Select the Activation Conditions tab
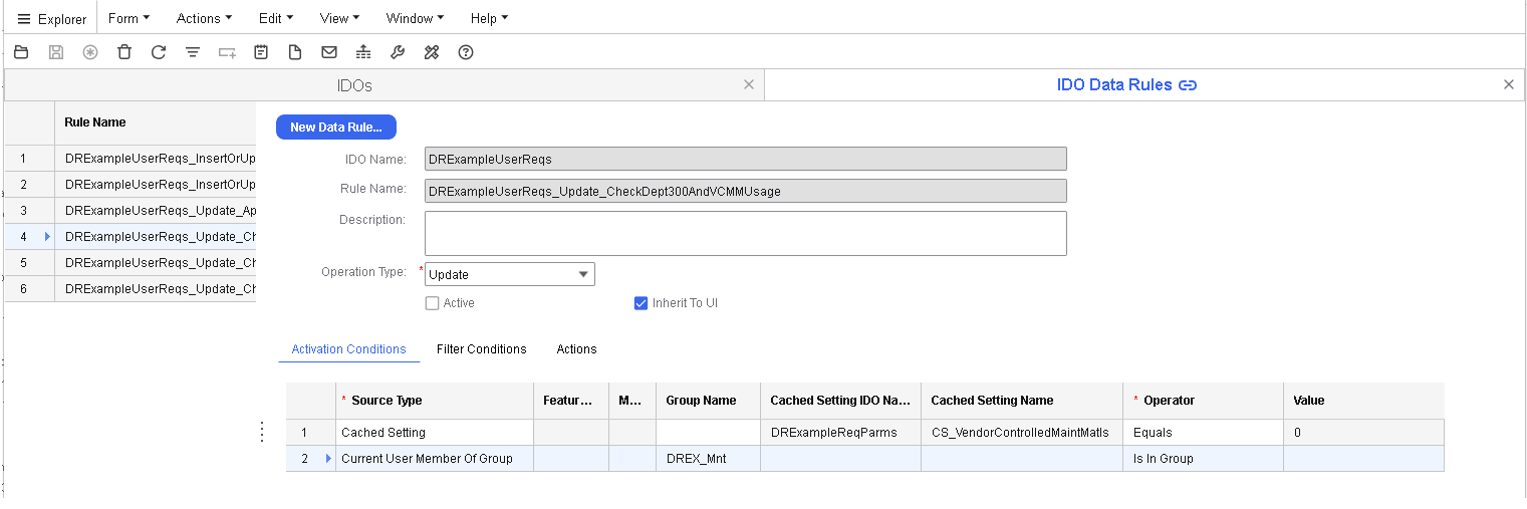The height and width of the screenshot is (509, 1527). pyautogui.click(x=348, y=349)
